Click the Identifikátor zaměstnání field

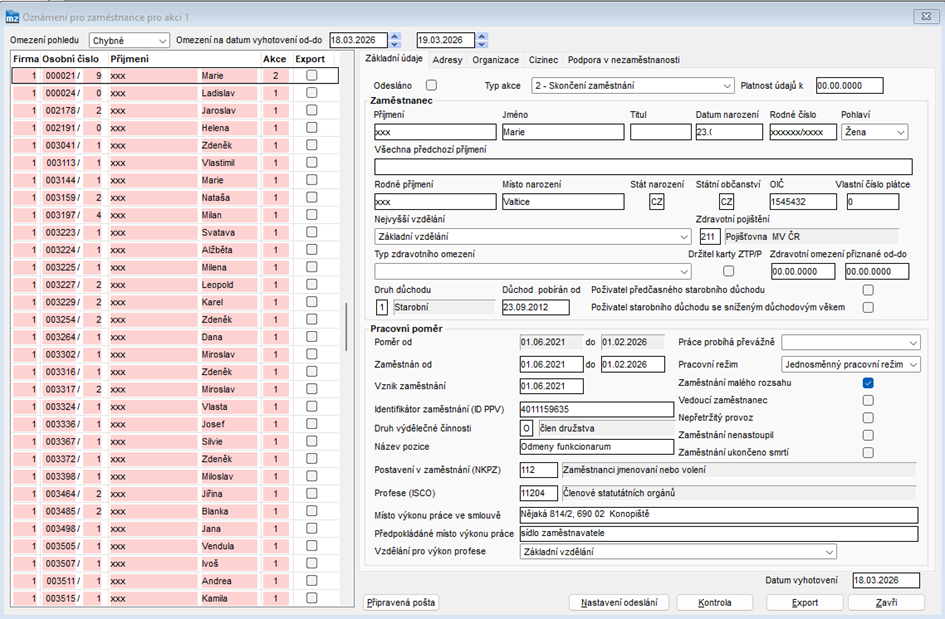597,409
